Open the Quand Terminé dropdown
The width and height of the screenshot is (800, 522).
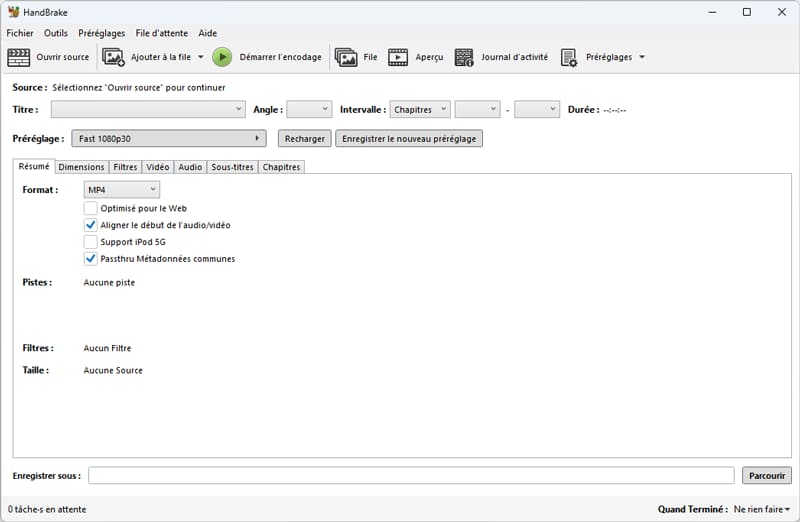click(762, 509)
